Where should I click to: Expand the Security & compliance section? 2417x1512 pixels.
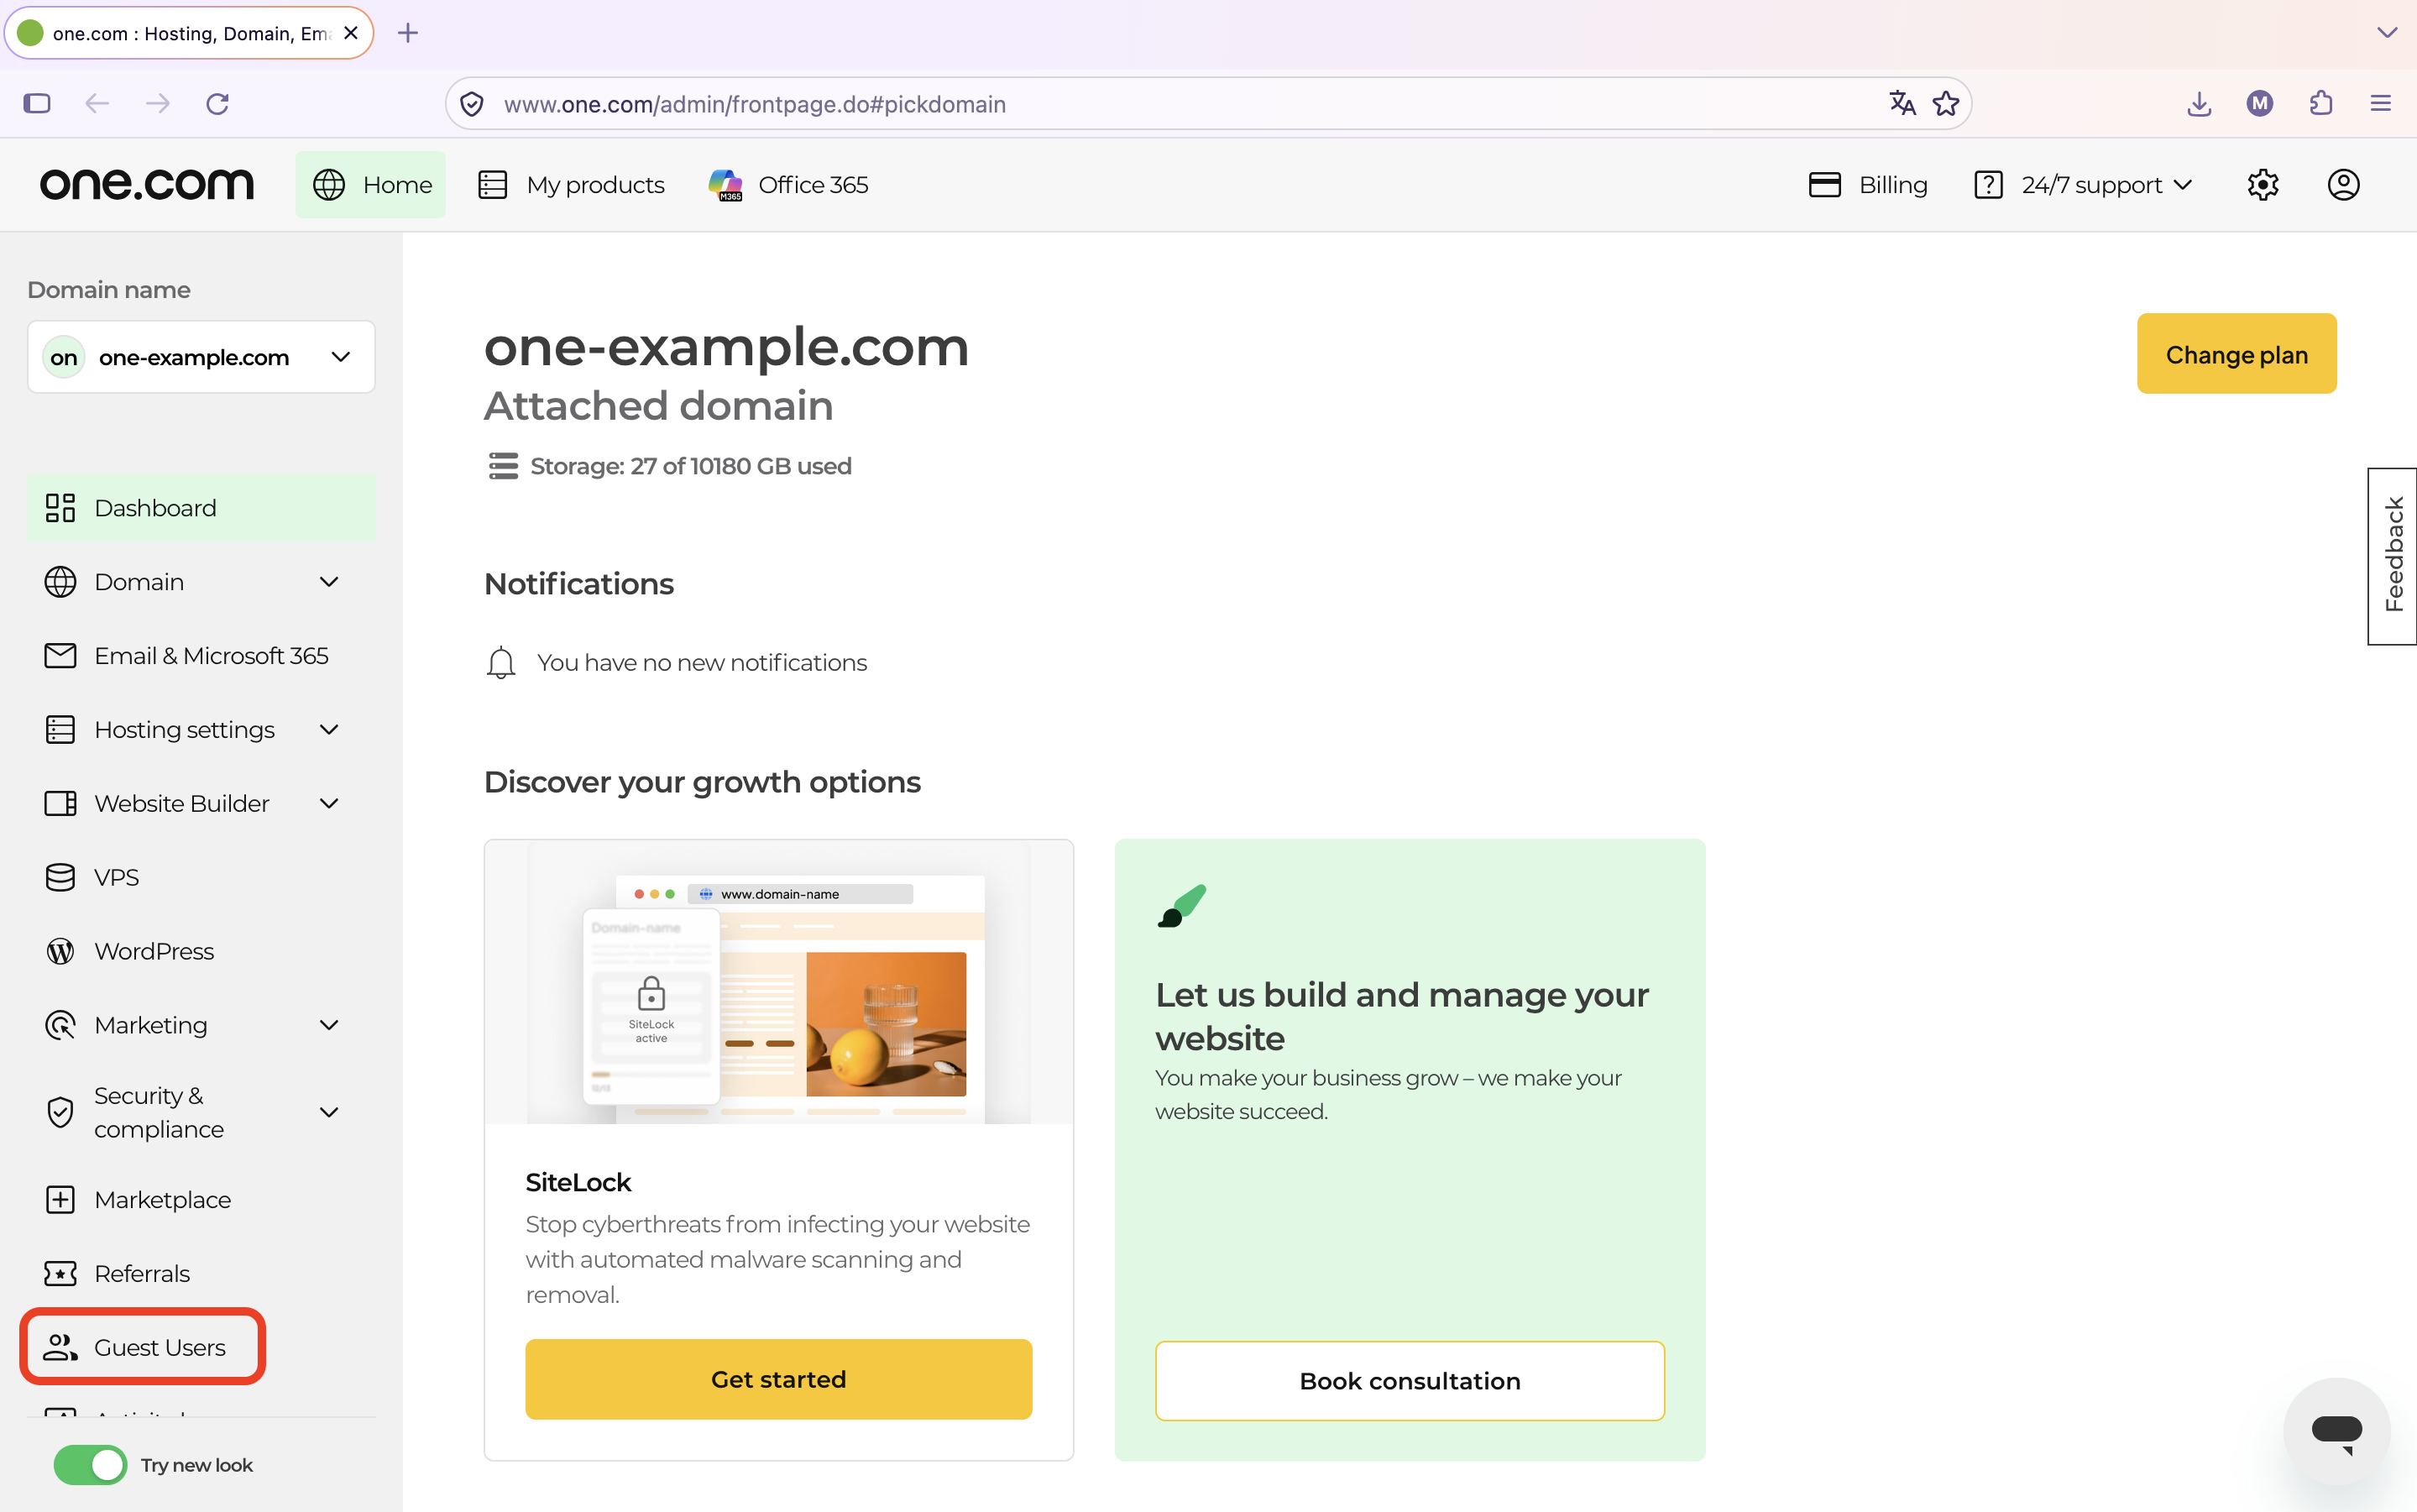(x=201, y=1112)
